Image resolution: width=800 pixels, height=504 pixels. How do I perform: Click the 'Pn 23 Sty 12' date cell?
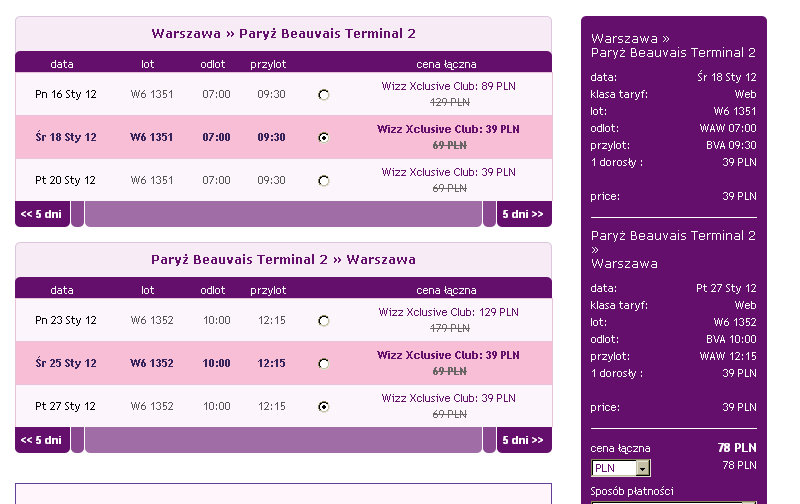coord(66,320)
